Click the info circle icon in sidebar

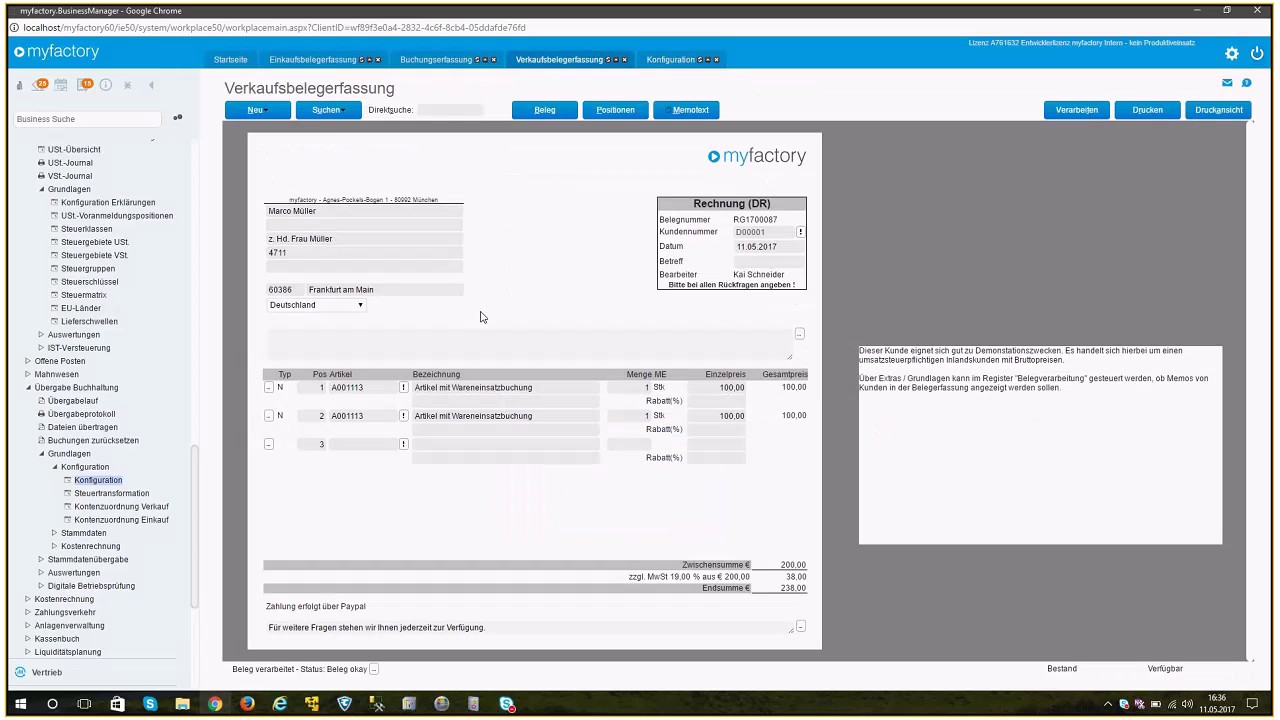point(106,85)
